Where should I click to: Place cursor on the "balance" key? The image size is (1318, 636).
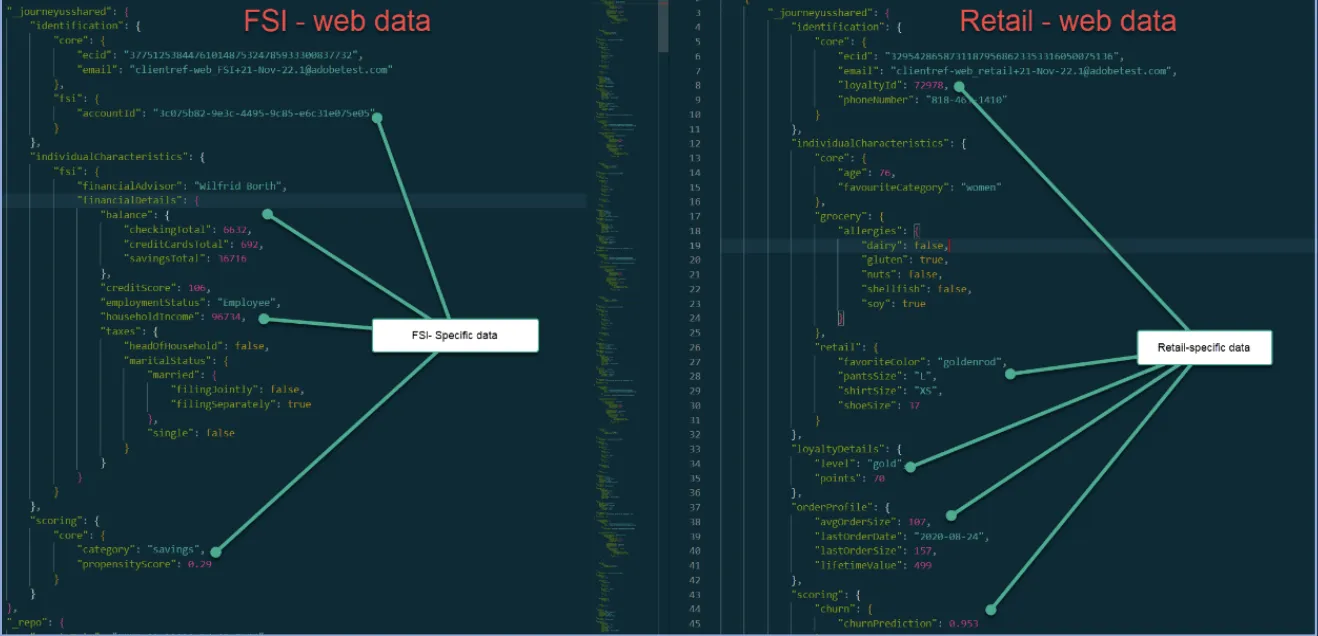click(128, 215)
